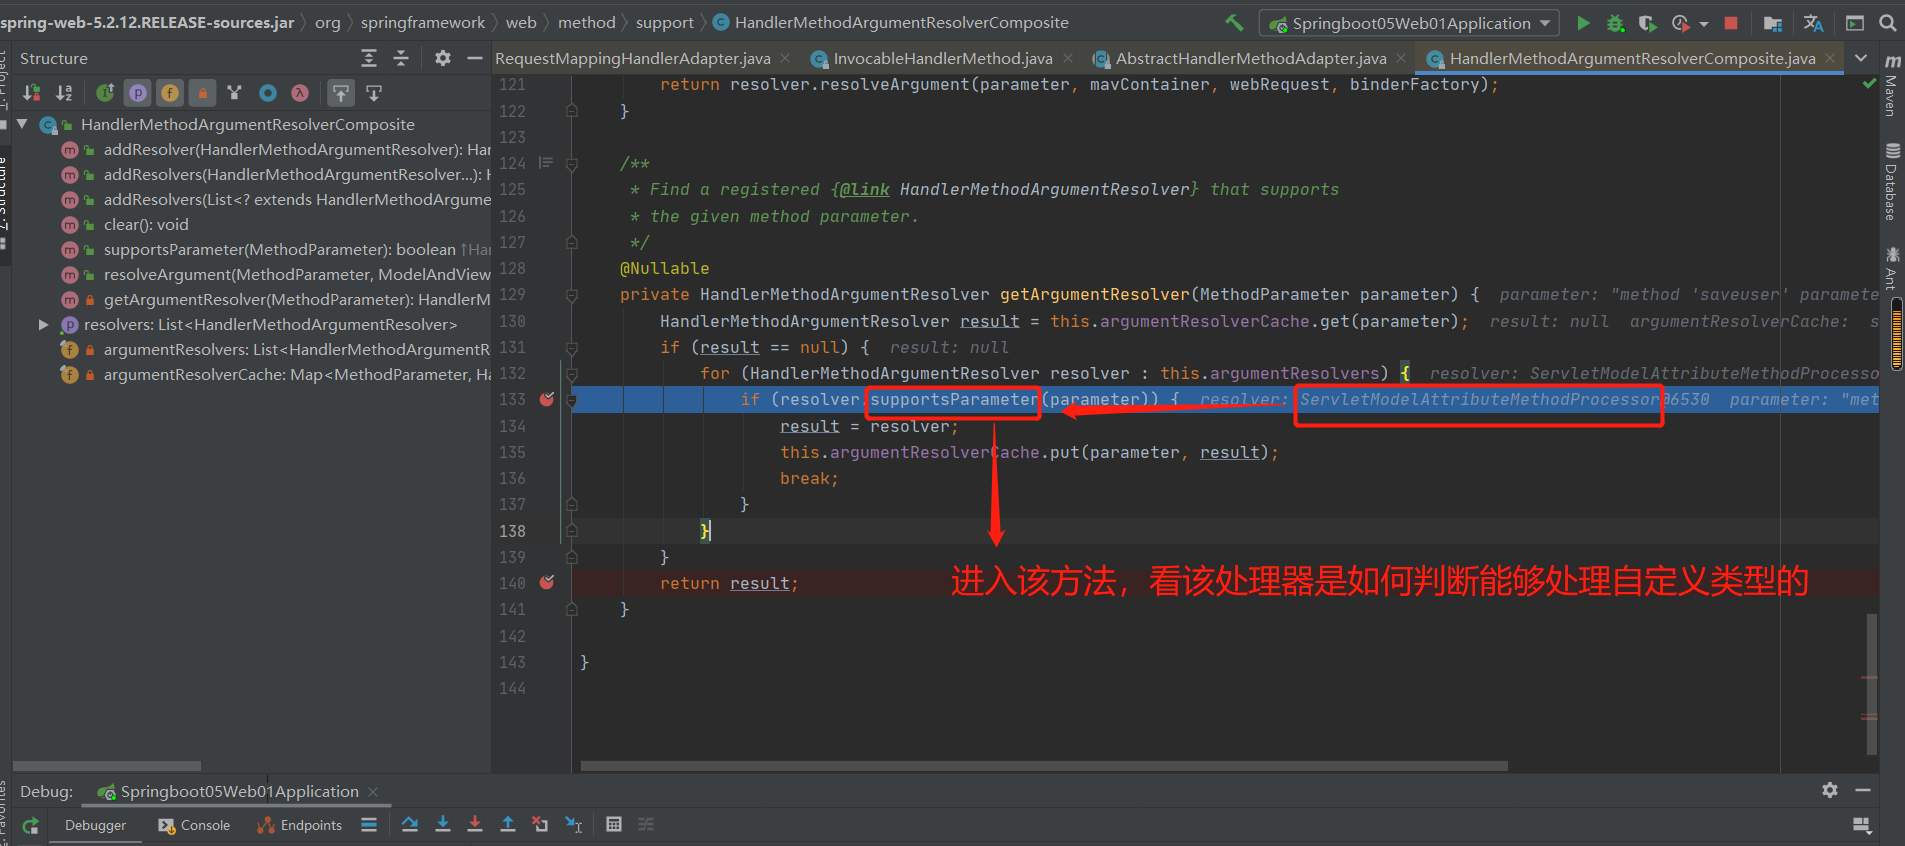Step Over in debugger
The height and width of the screenshot is (846, 1905).
(x=410, y=824)
